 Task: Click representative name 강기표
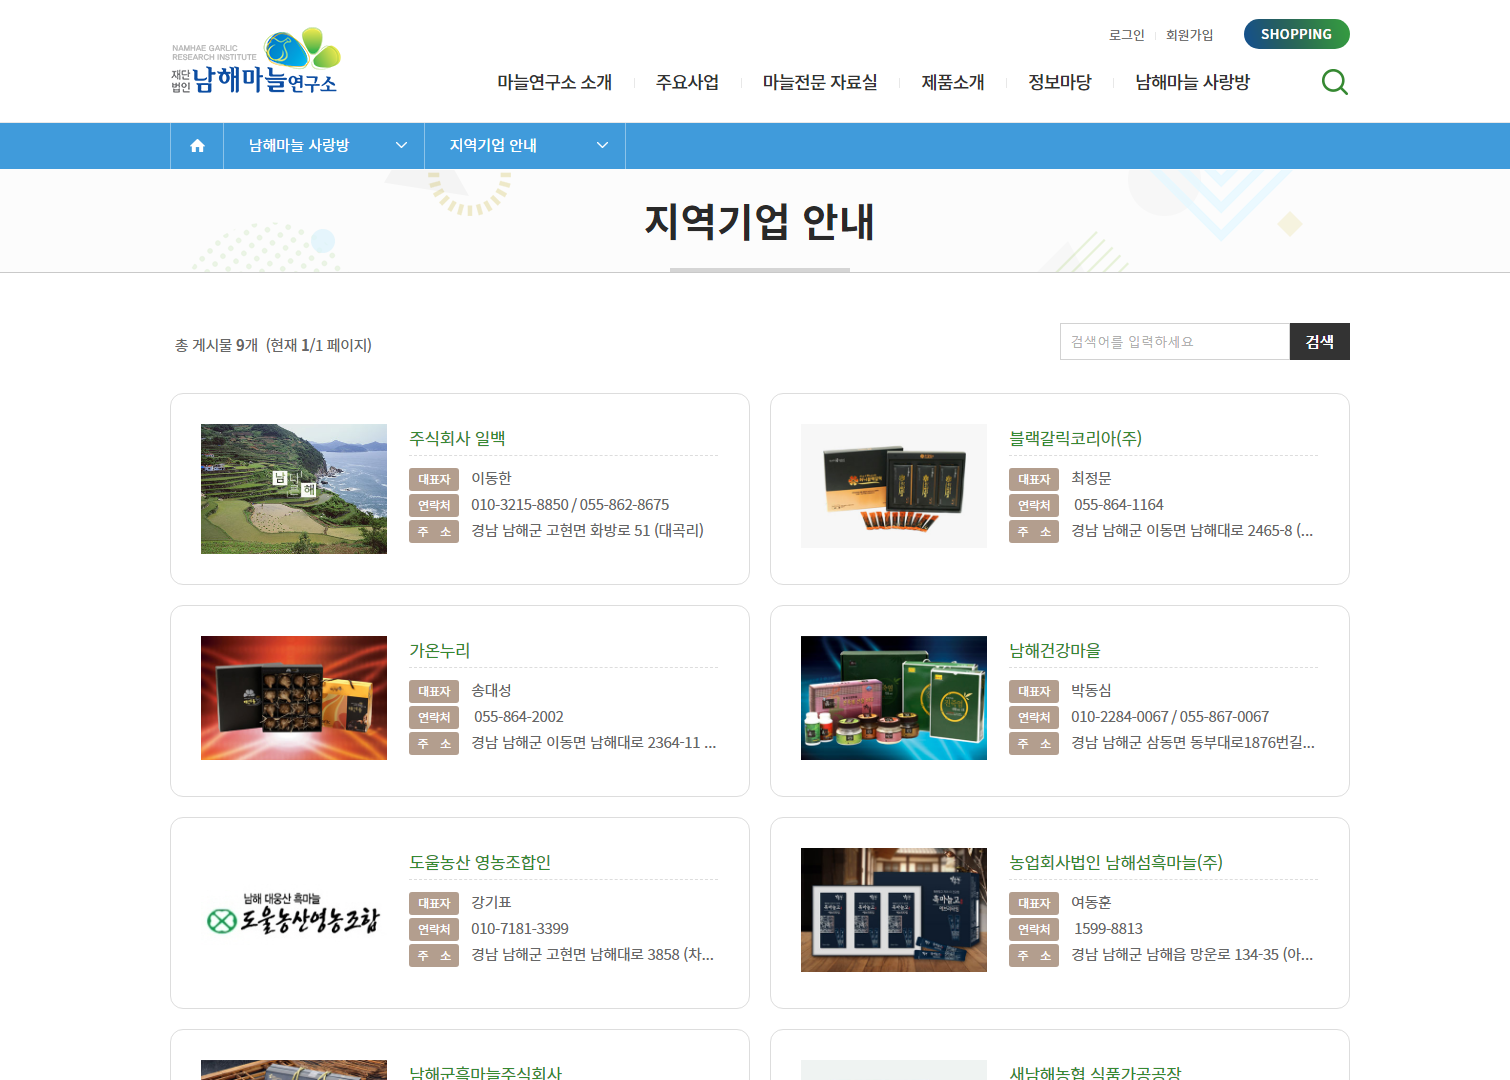[x=491, y=903]
